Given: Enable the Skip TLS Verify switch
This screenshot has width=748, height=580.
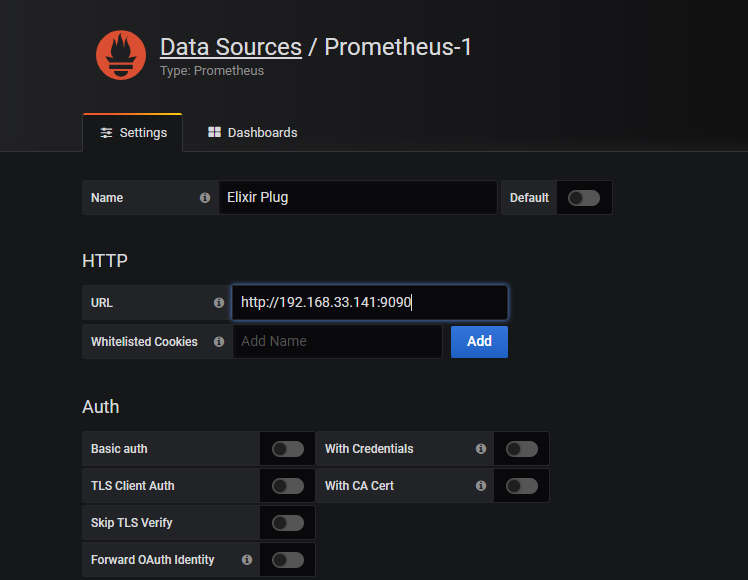Looking at the screenshot, I should (288, 523).
